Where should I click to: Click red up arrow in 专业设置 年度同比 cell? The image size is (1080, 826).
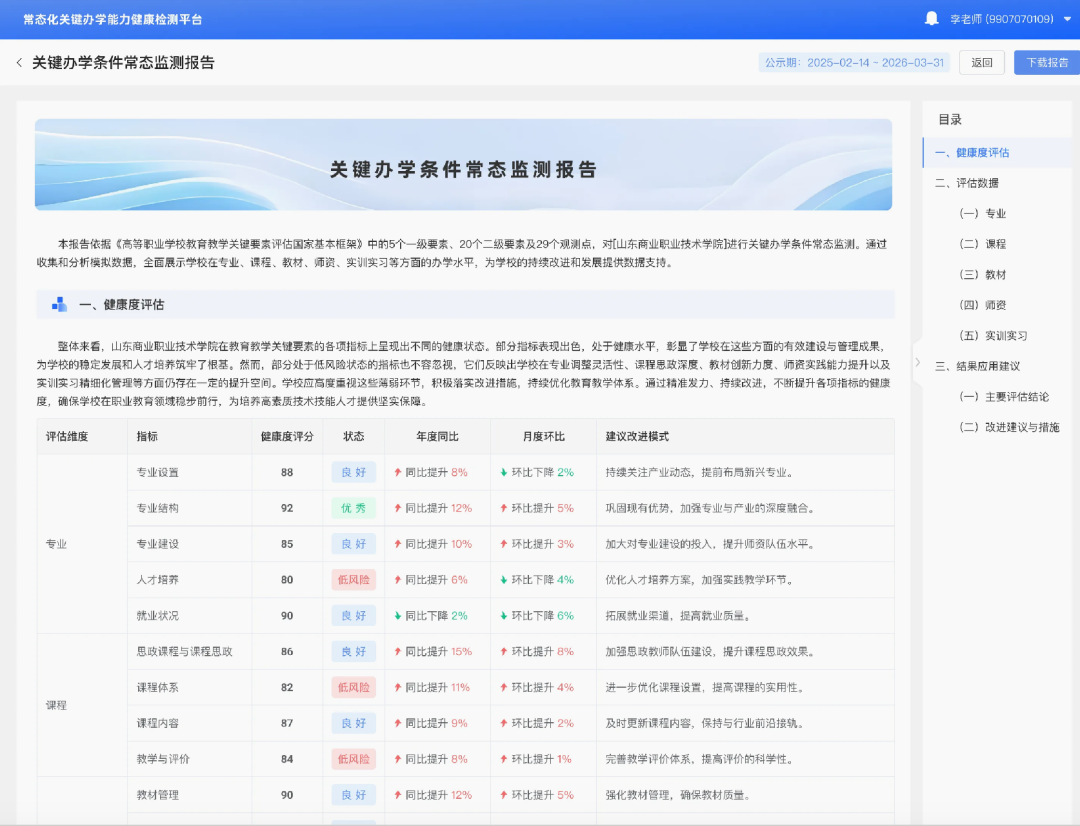pyautogui.click(x=397, y=472)
